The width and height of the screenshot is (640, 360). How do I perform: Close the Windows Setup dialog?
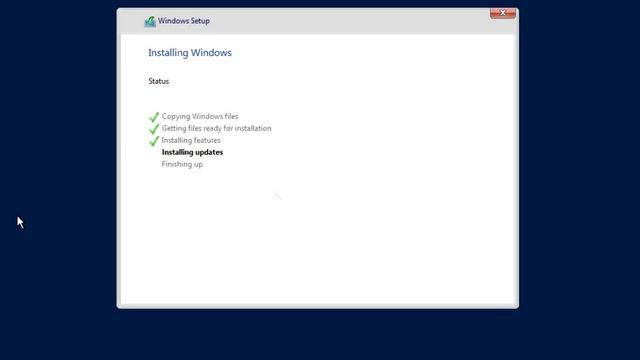pyautogui.click(x=503, y=13)
